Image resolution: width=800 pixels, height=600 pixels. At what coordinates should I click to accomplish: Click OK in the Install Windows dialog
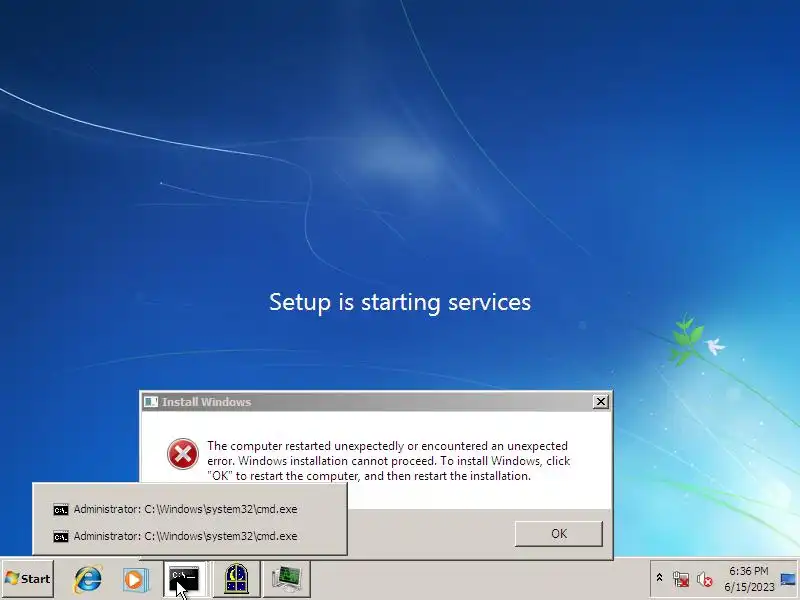coord(559,534)
